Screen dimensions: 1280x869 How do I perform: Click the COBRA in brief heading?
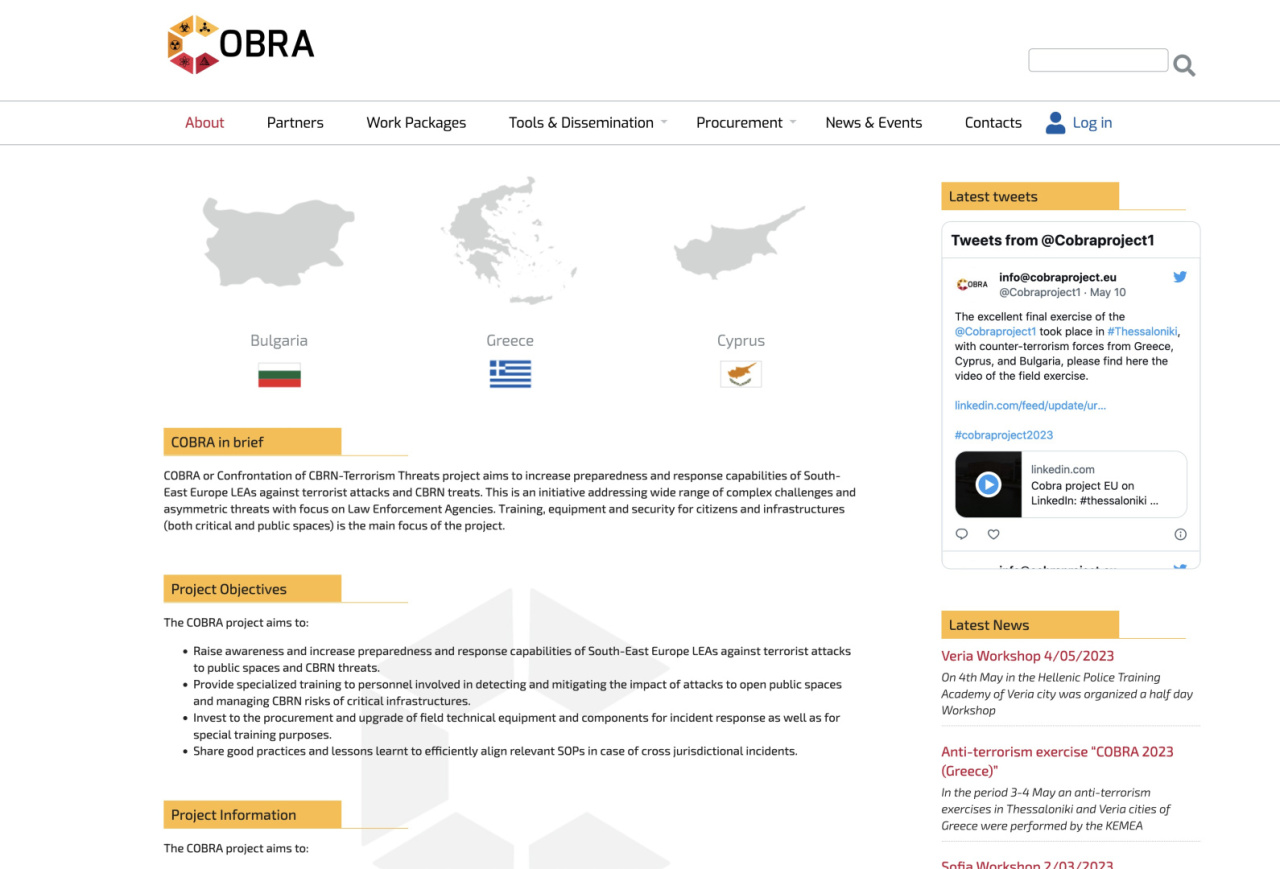252,442
